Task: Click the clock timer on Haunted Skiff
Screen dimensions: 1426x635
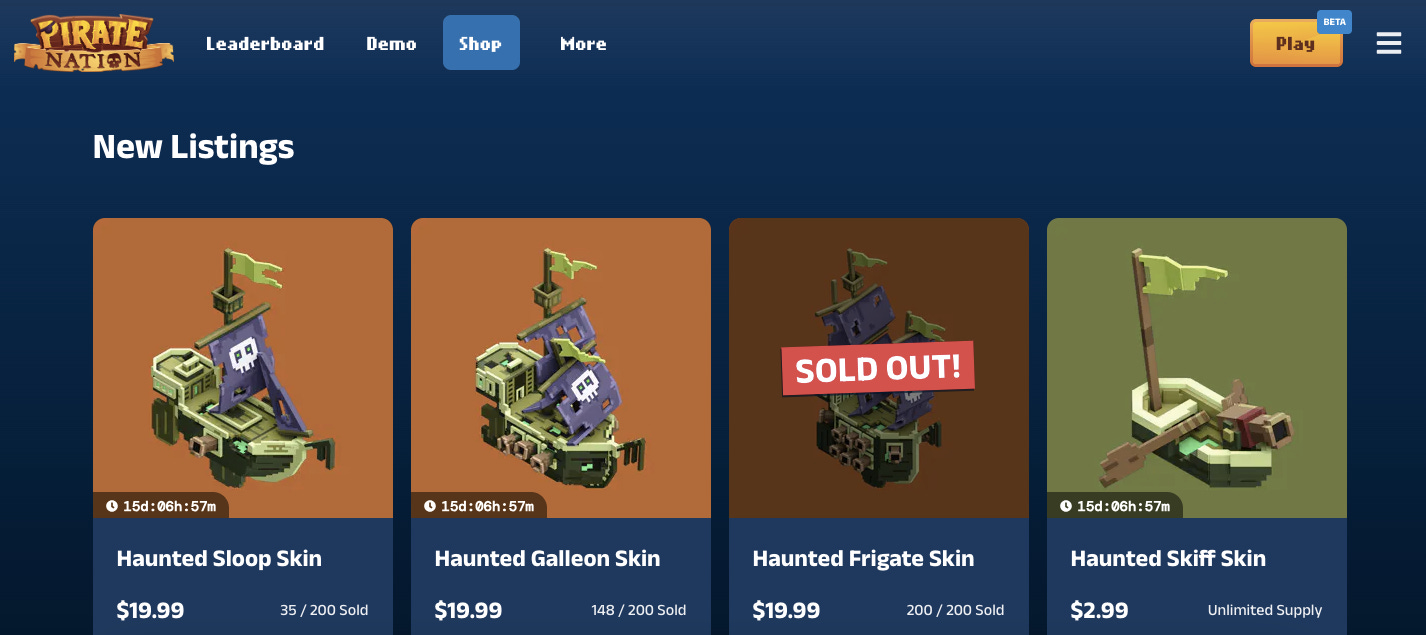Action: 1115,506
